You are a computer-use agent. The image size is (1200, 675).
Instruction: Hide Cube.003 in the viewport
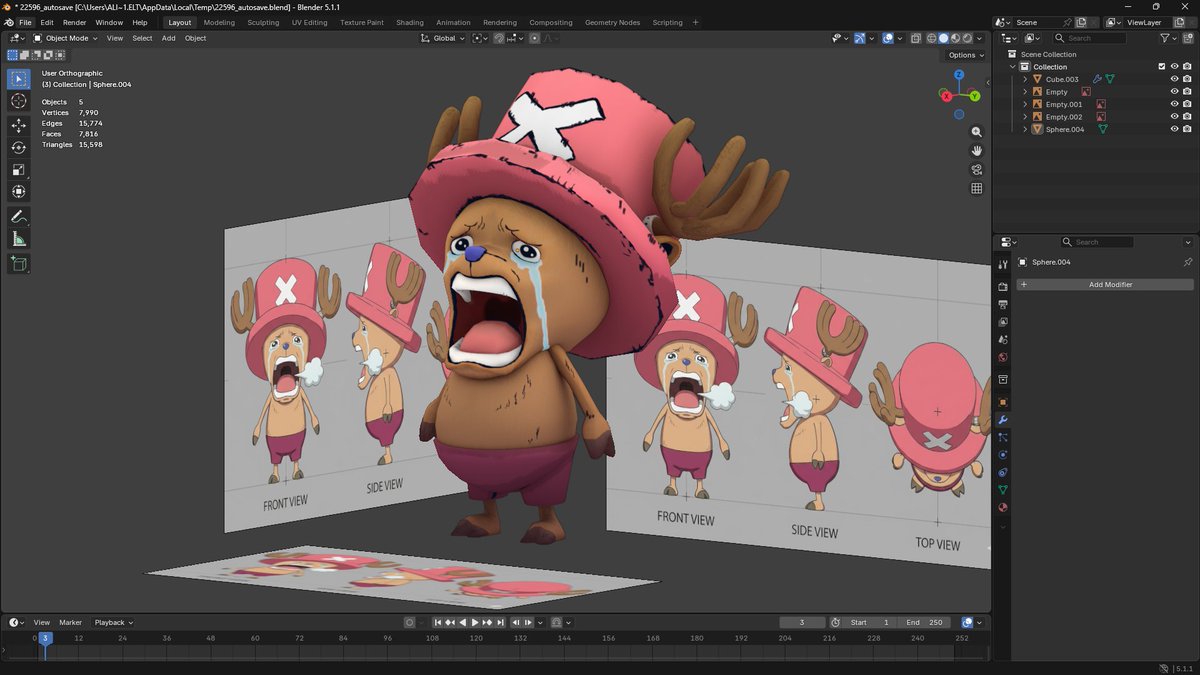pos(1174,79)
